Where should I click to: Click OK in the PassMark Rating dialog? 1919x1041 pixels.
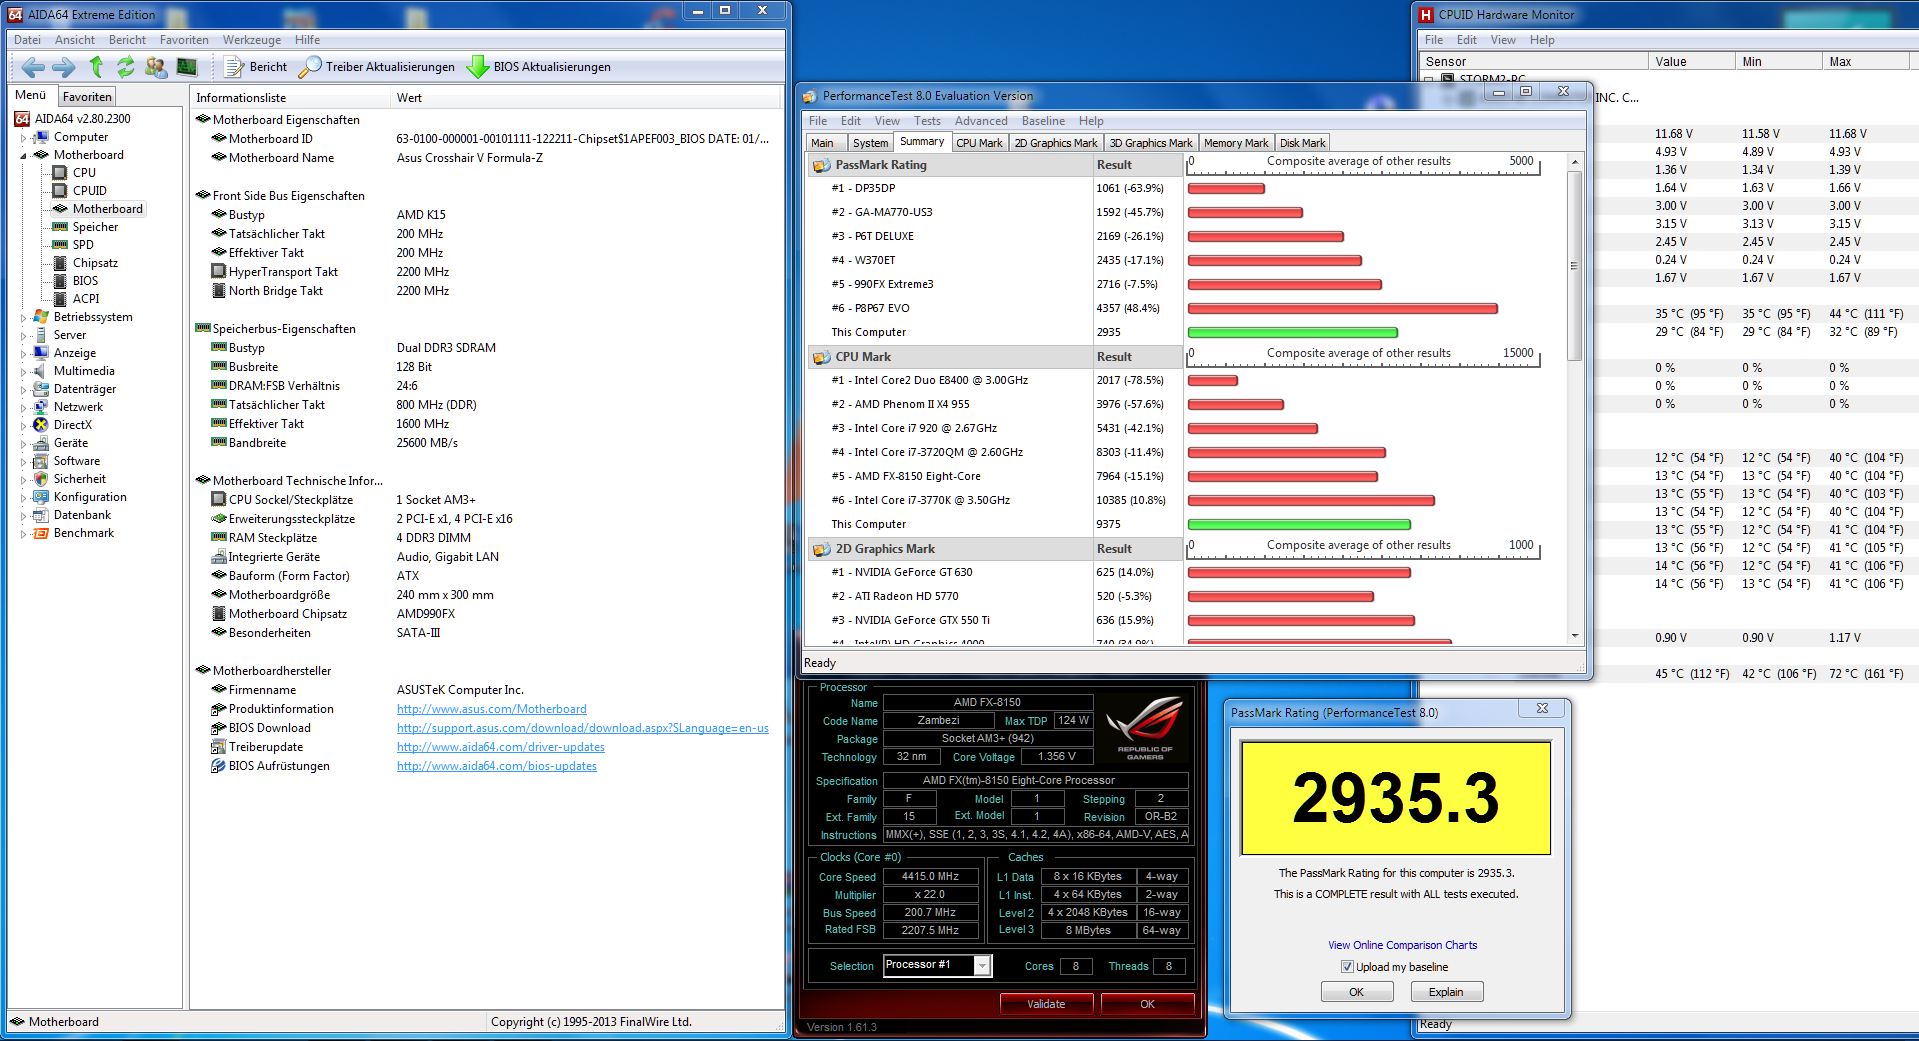tap(1356, 992)
